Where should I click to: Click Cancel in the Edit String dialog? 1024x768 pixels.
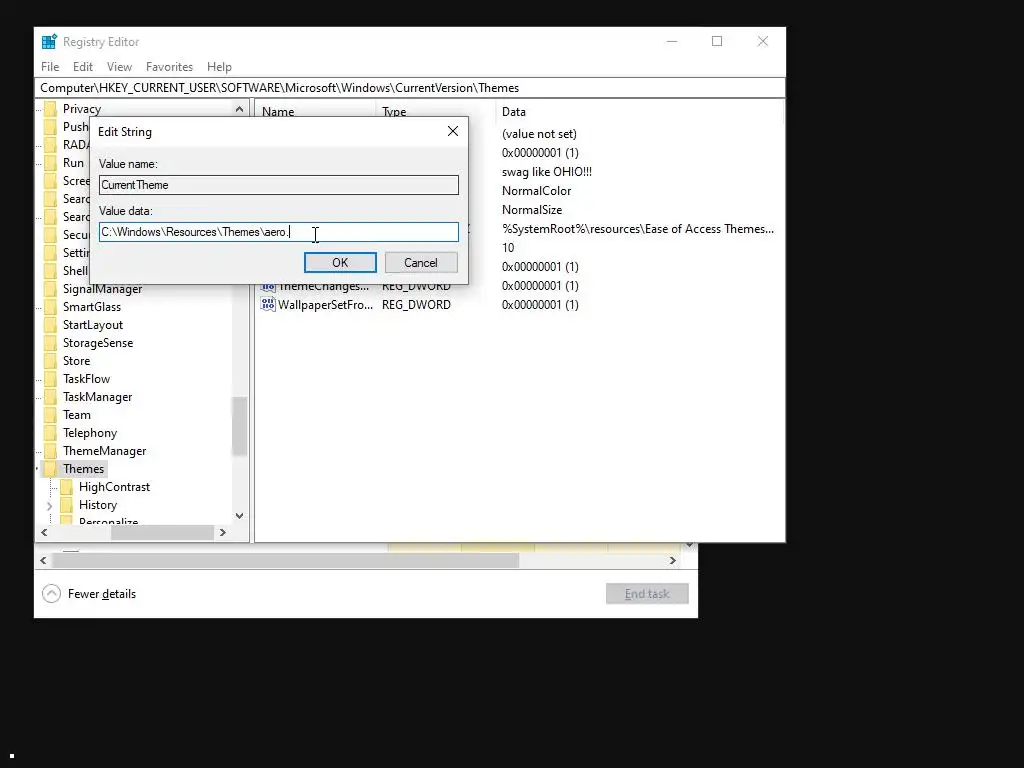click(x=421, y=263)
